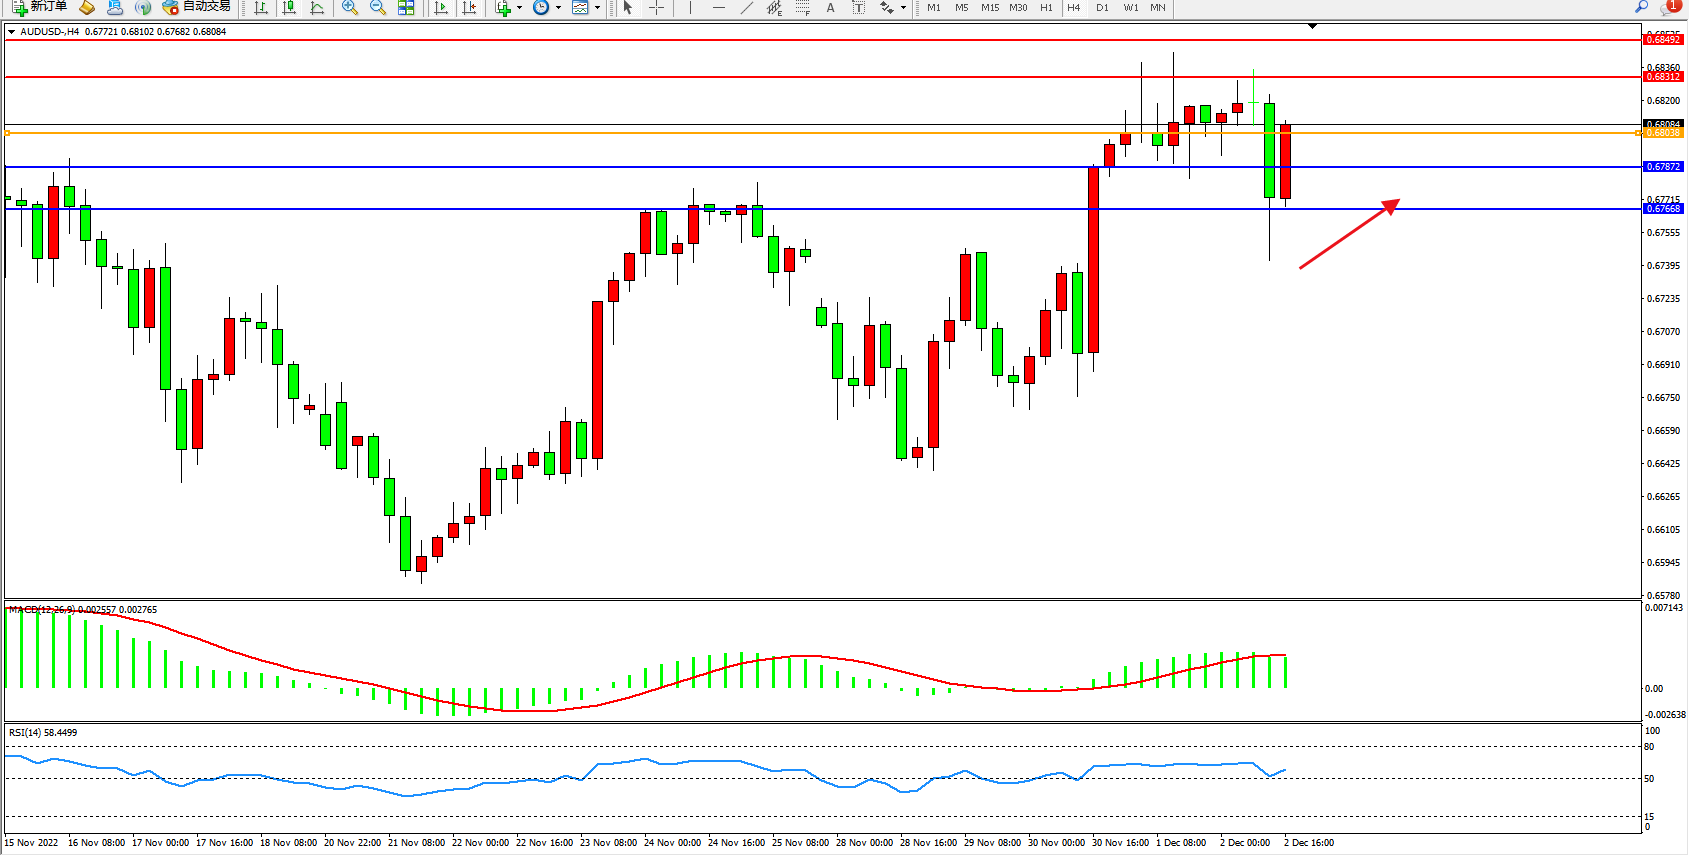Select the trendline drawing tool
Viewport: 1689px width, 856px height.
pos(747,7)
